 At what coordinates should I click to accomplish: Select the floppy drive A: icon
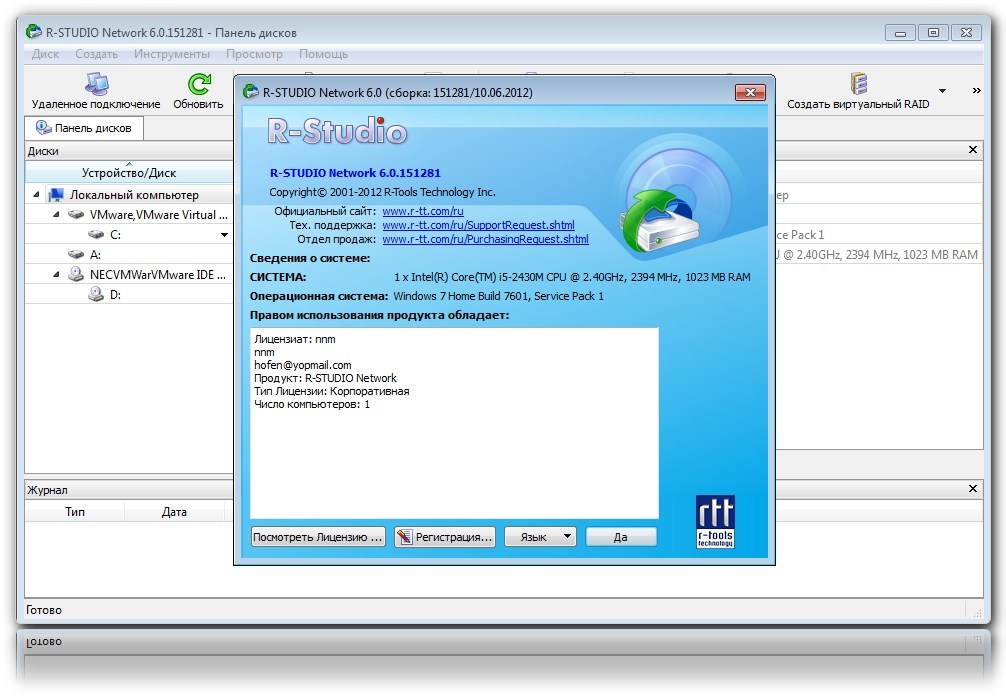pos(77,255)
